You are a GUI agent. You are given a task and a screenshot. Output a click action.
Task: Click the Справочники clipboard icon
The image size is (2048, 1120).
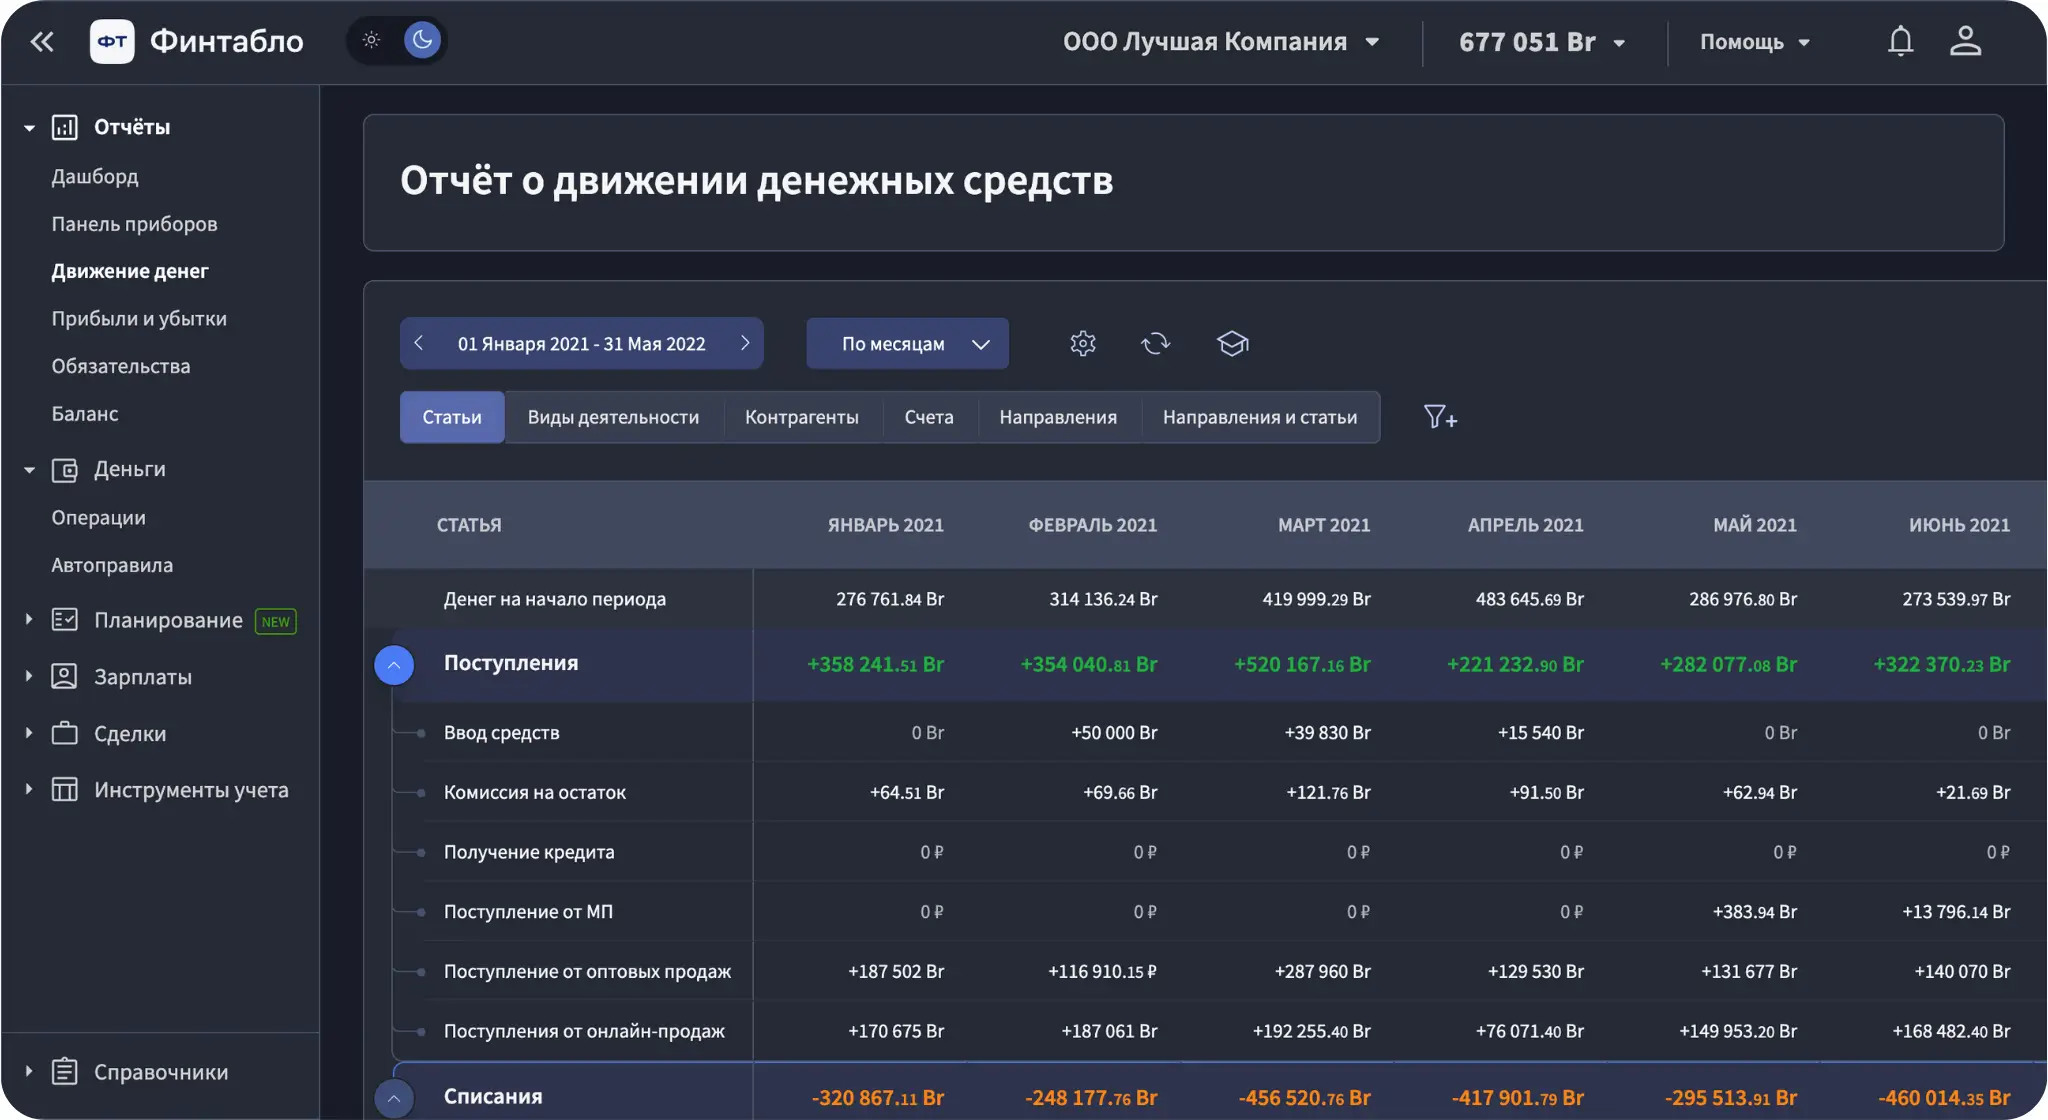[x=65, y=1072]
